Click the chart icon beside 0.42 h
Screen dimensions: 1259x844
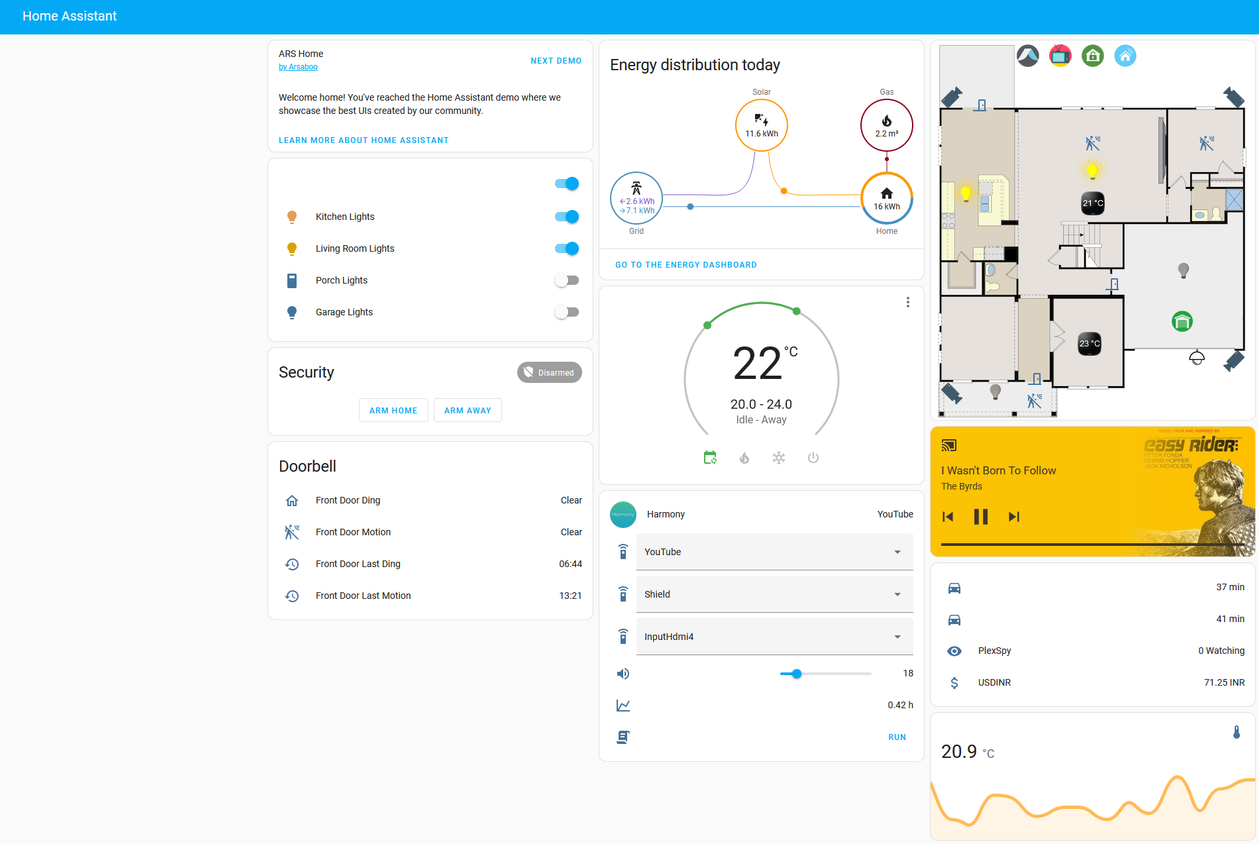[x=623, y=706]
